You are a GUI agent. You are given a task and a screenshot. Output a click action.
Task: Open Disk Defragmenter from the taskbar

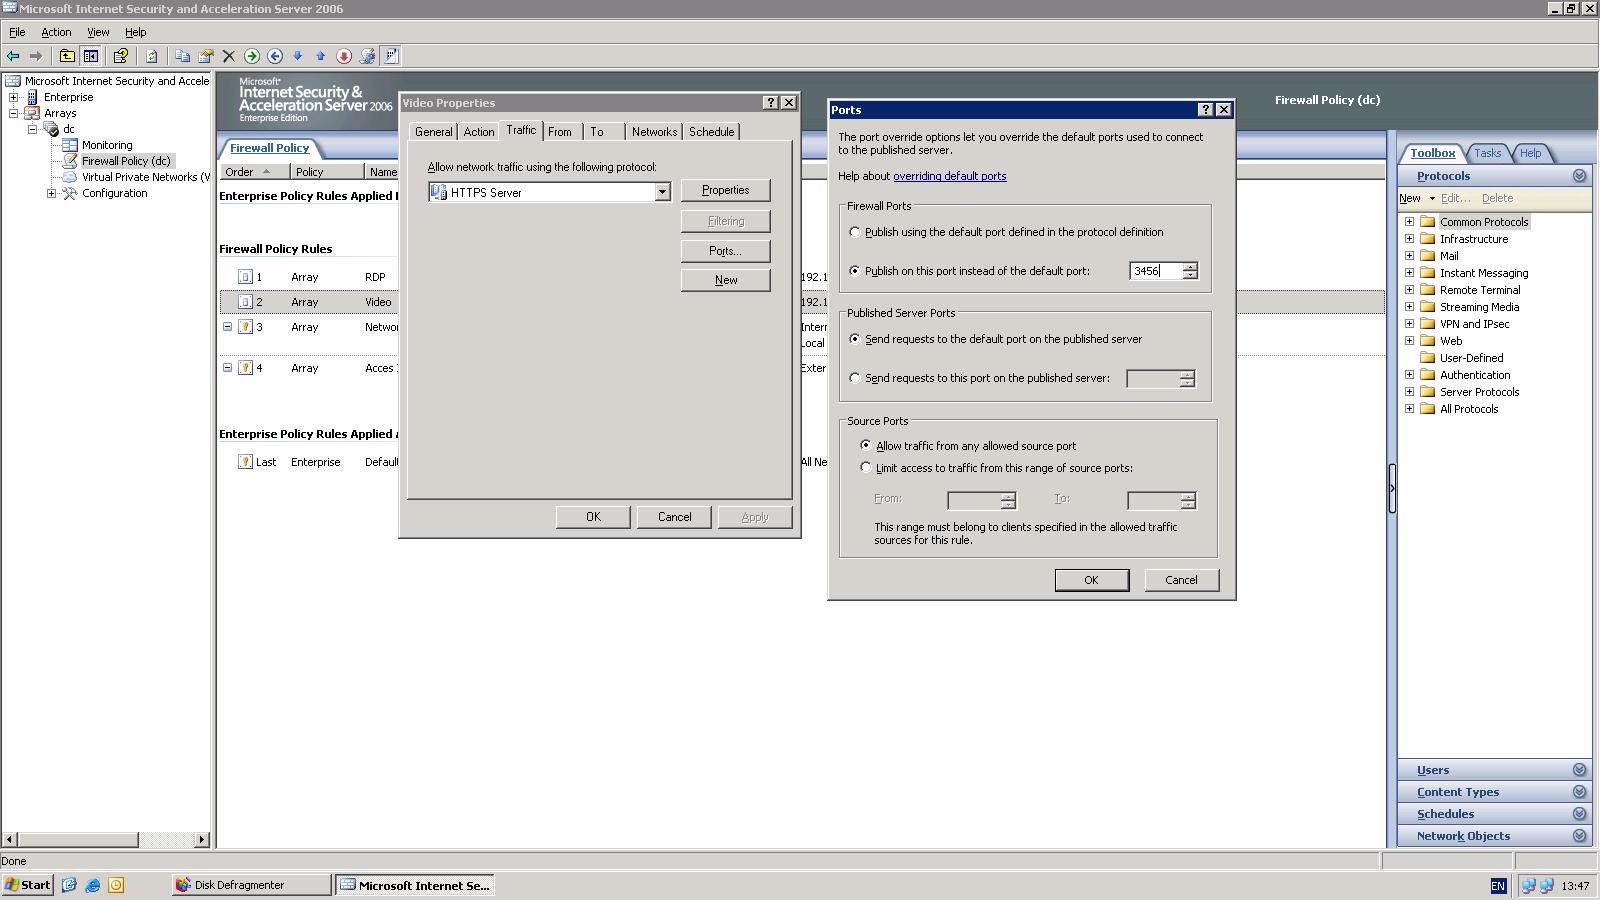250,885
